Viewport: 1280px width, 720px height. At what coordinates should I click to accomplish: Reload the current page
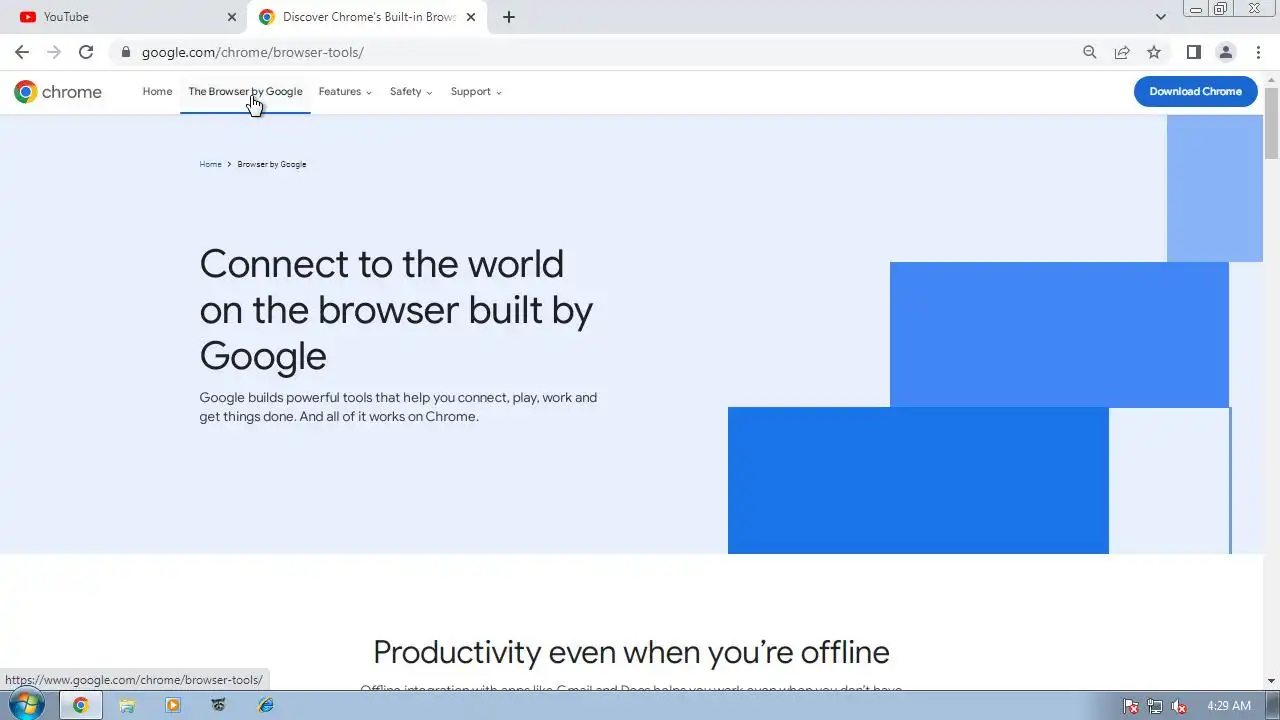[x=86, y=52]
